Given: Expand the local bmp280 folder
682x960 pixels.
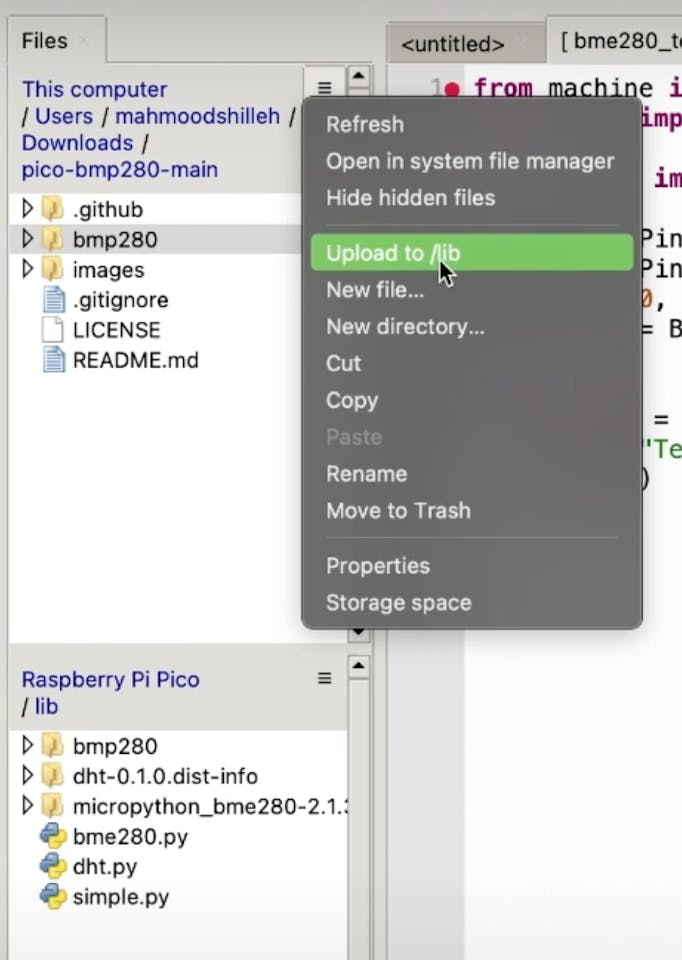Looking at the screenshot, I should pyautogui.click(x=27, y=239).
